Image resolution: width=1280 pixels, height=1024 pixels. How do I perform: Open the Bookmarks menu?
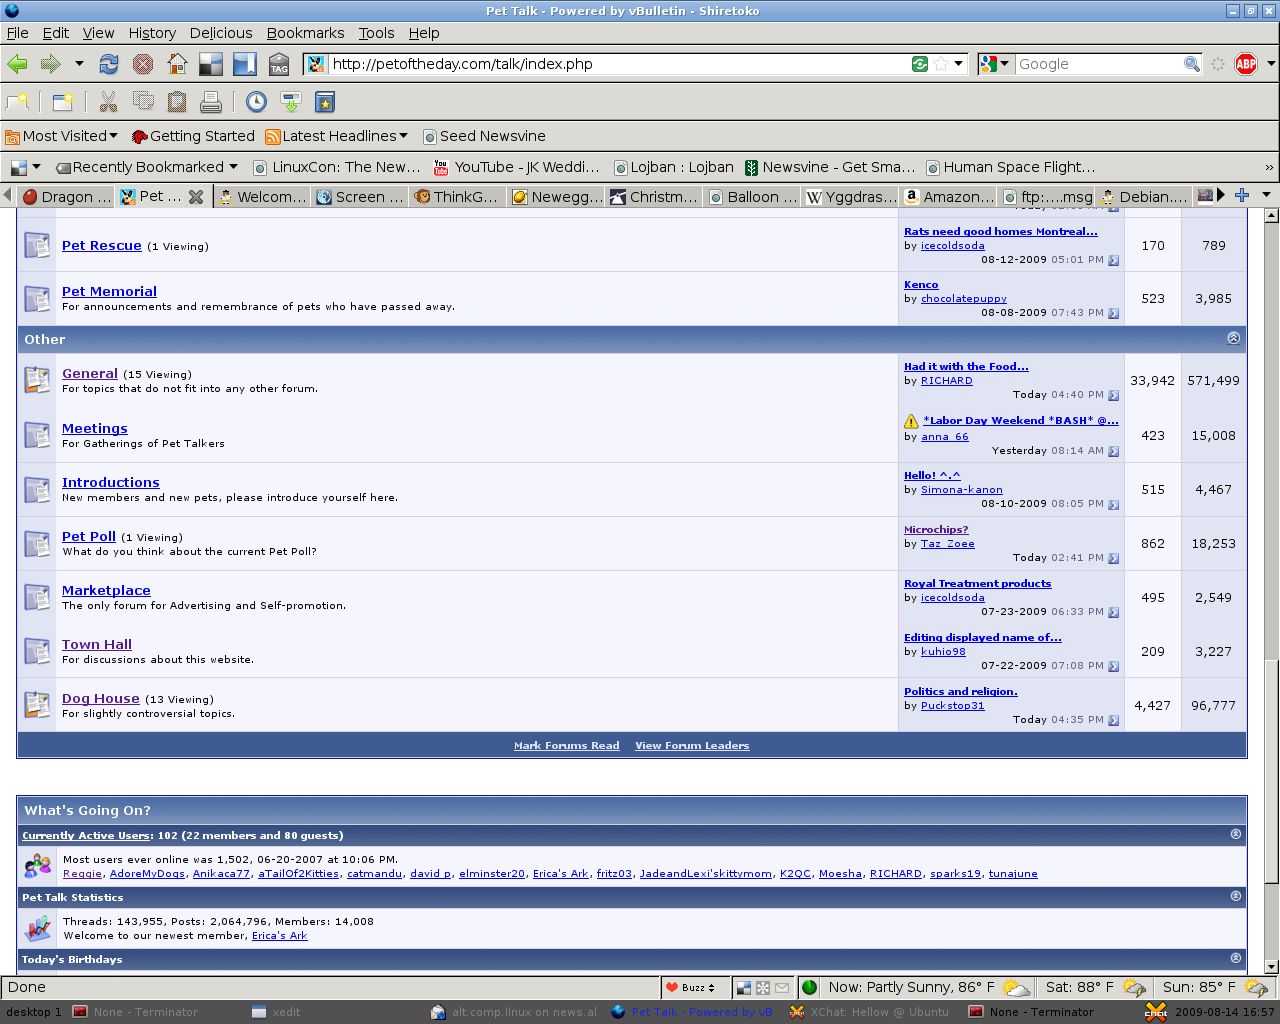tap(305, 33)
